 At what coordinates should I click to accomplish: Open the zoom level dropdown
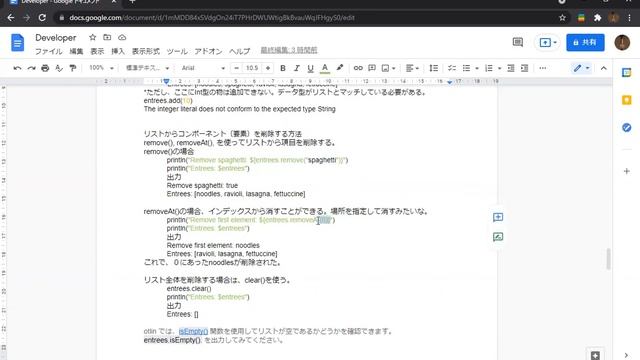[x=101, y=68]
